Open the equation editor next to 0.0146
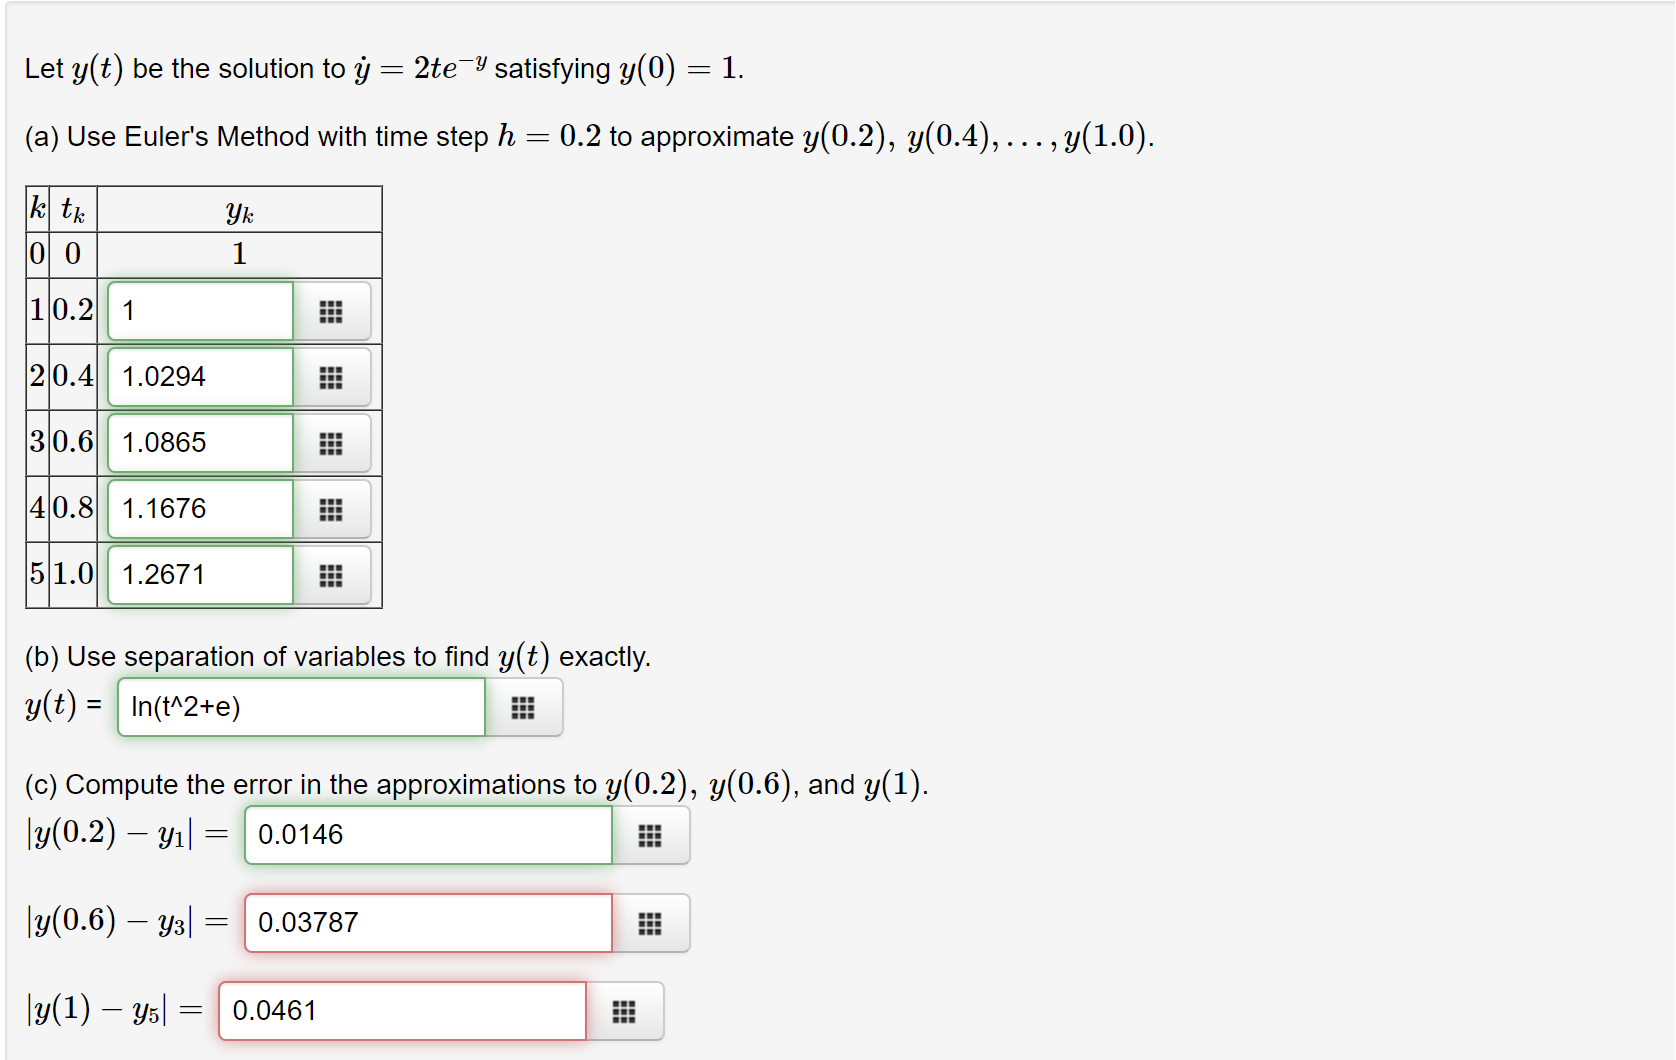Image resolution: width=1676 pixels, height=1060 pixels. coord(651,835)
